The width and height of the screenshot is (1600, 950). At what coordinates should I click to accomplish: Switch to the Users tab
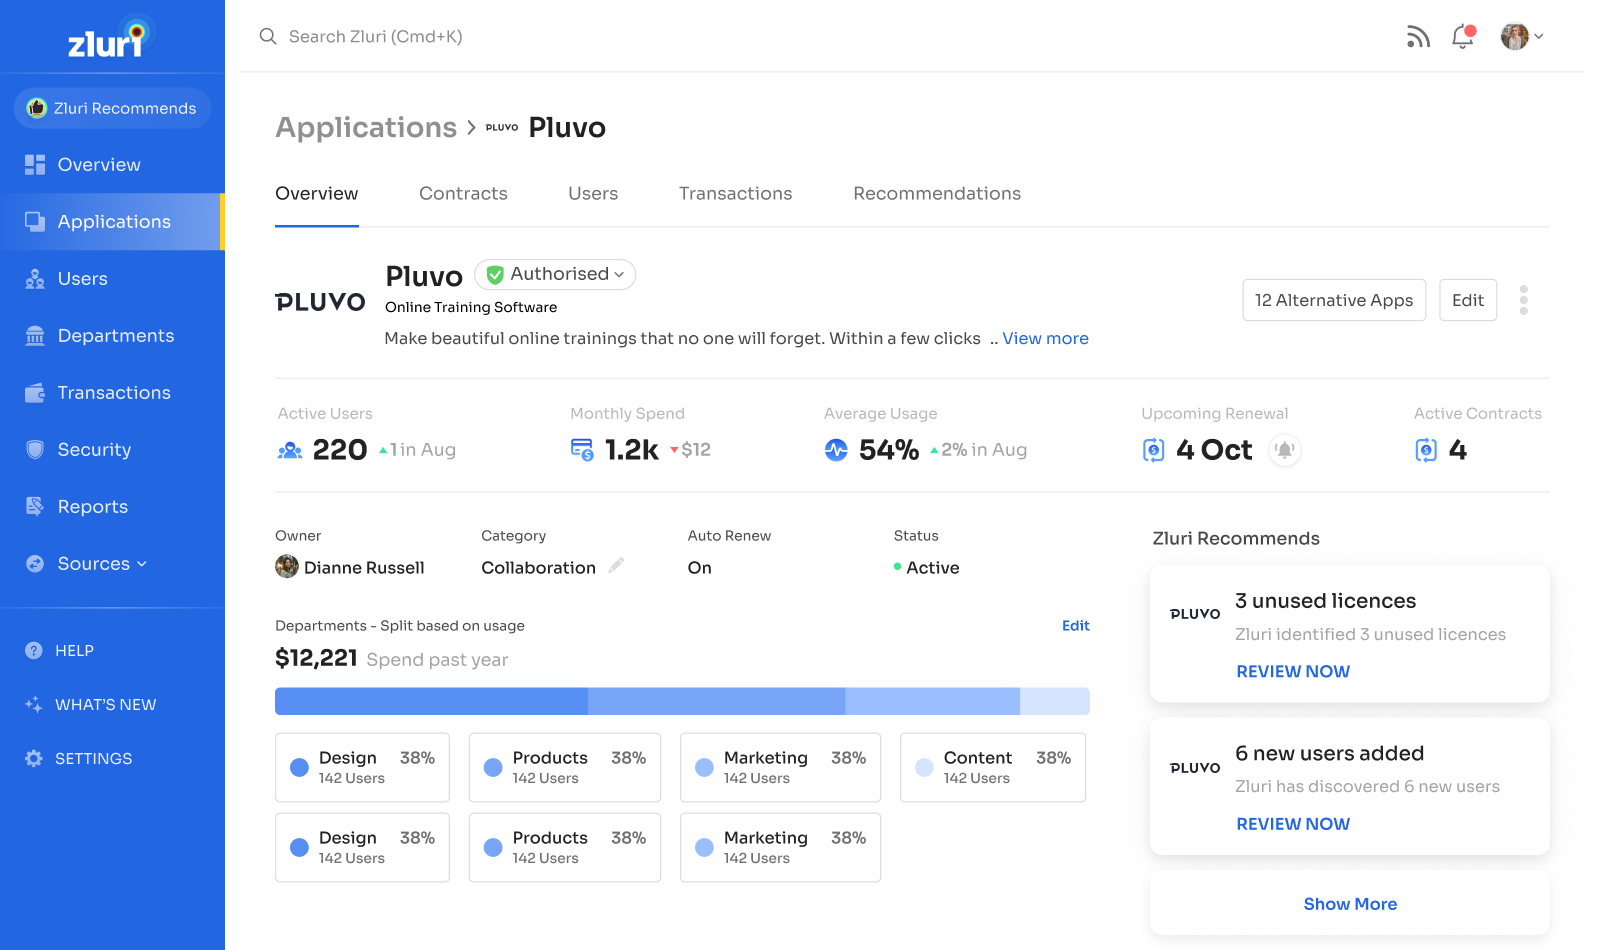(x=593, y=194)
